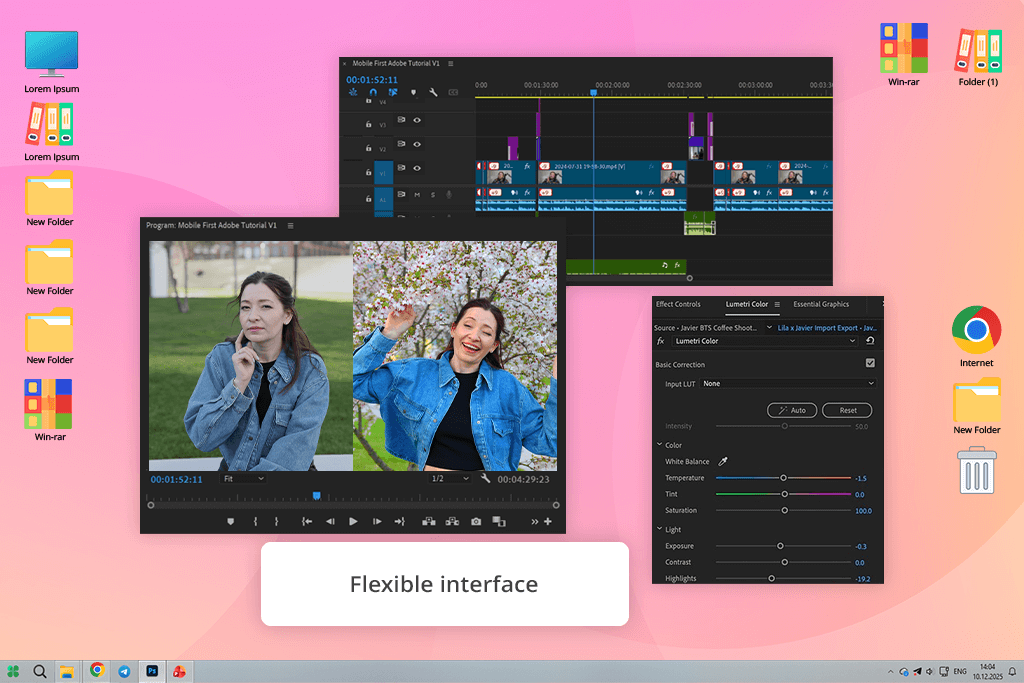Uncheck the Basic Correction checkbox
The height and width of the screenshot is (683, 1024).
(x=870, y=363)
